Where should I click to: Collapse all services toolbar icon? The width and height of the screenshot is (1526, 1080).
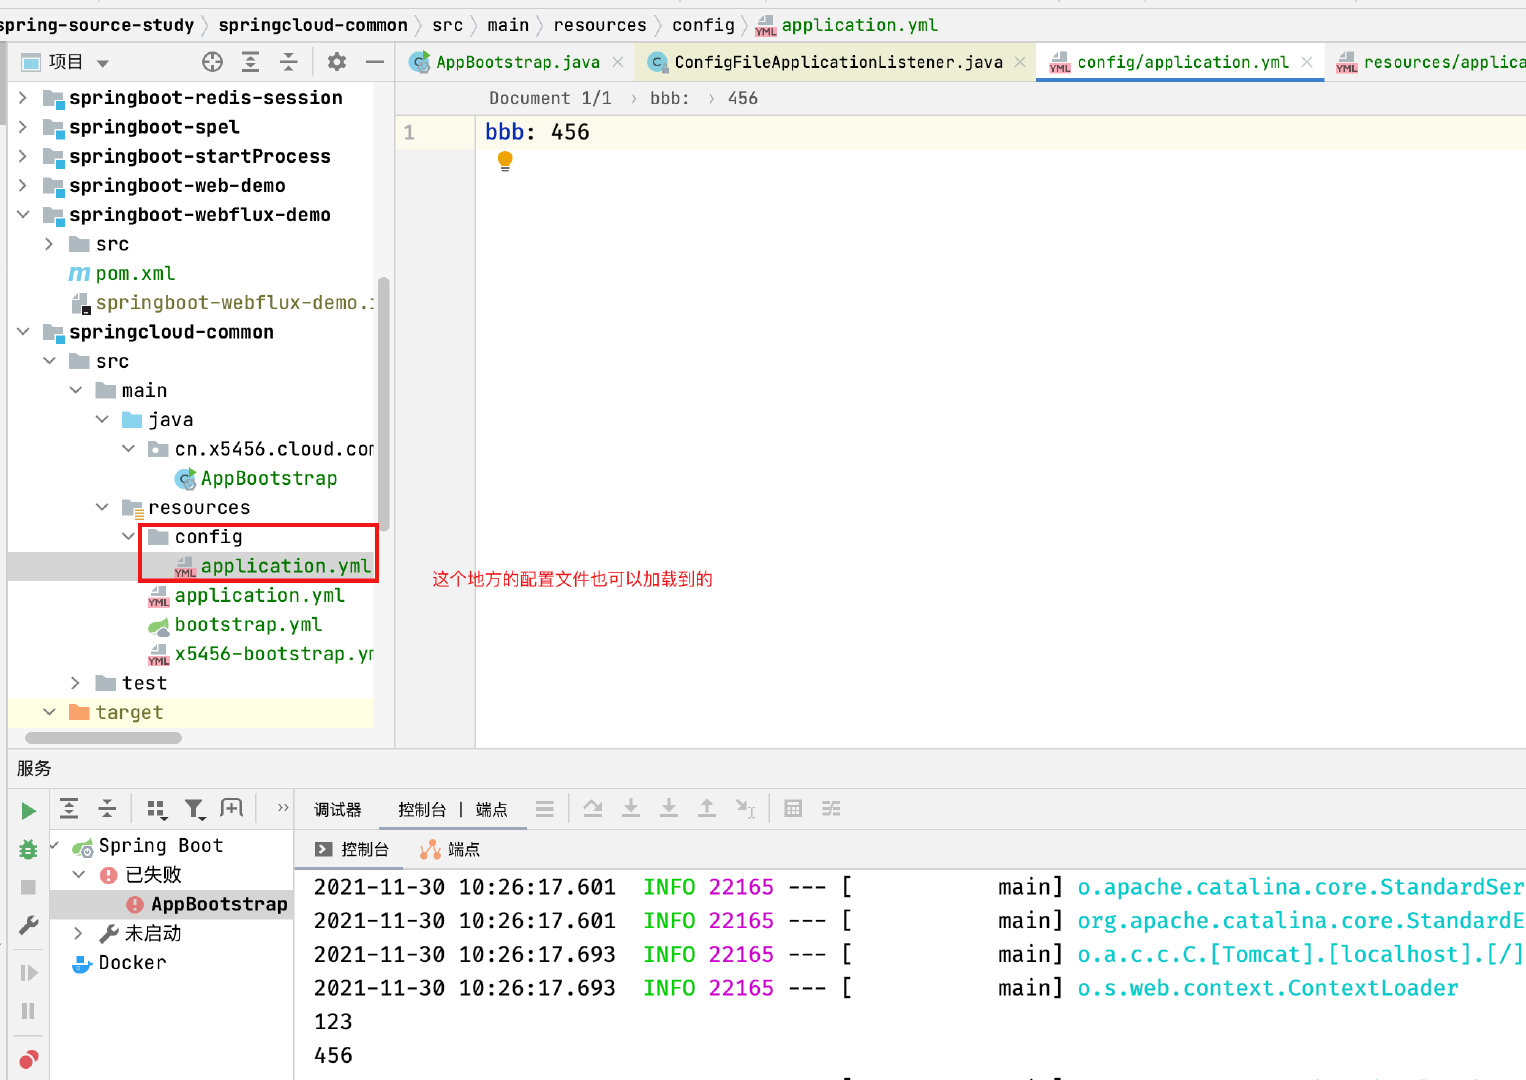coord(107,808)
